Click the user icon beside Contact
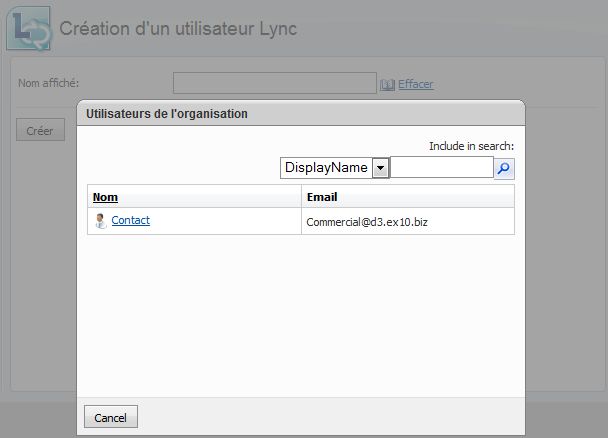608x438 pixels. click(x=100, y=221)
